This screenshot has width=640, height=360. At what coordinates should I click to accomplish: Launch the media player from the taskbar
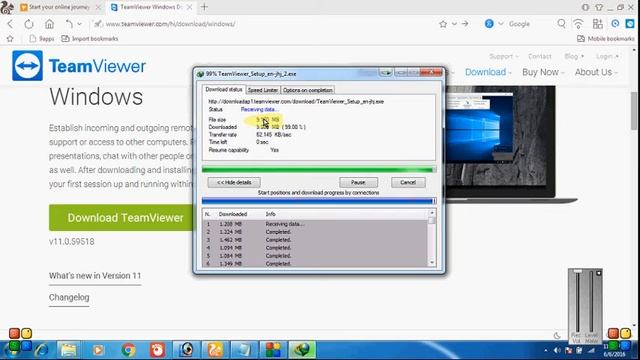click(x=98, y=350)
